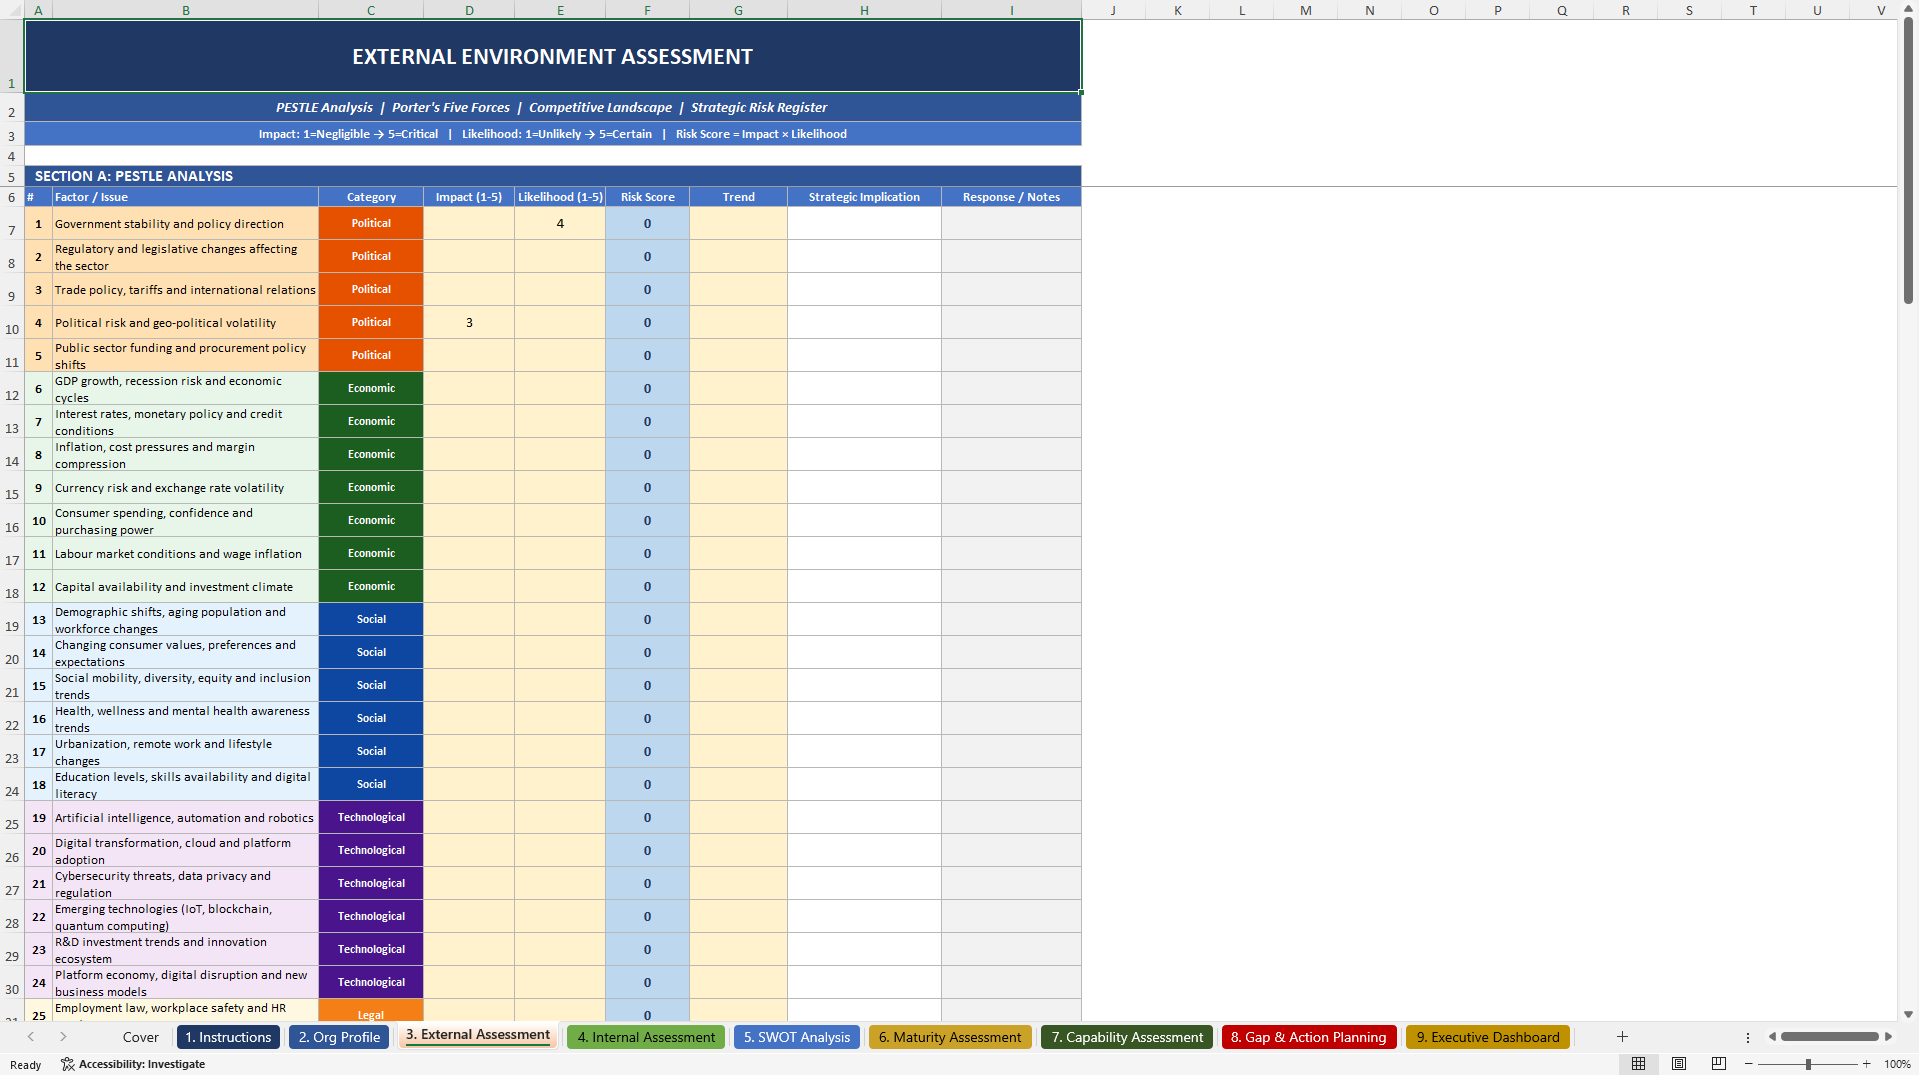Click Technological category for Cybersecurity threats row
Screen dimensions: 1919x1075
pyautogui.click(x=371, y=883)
